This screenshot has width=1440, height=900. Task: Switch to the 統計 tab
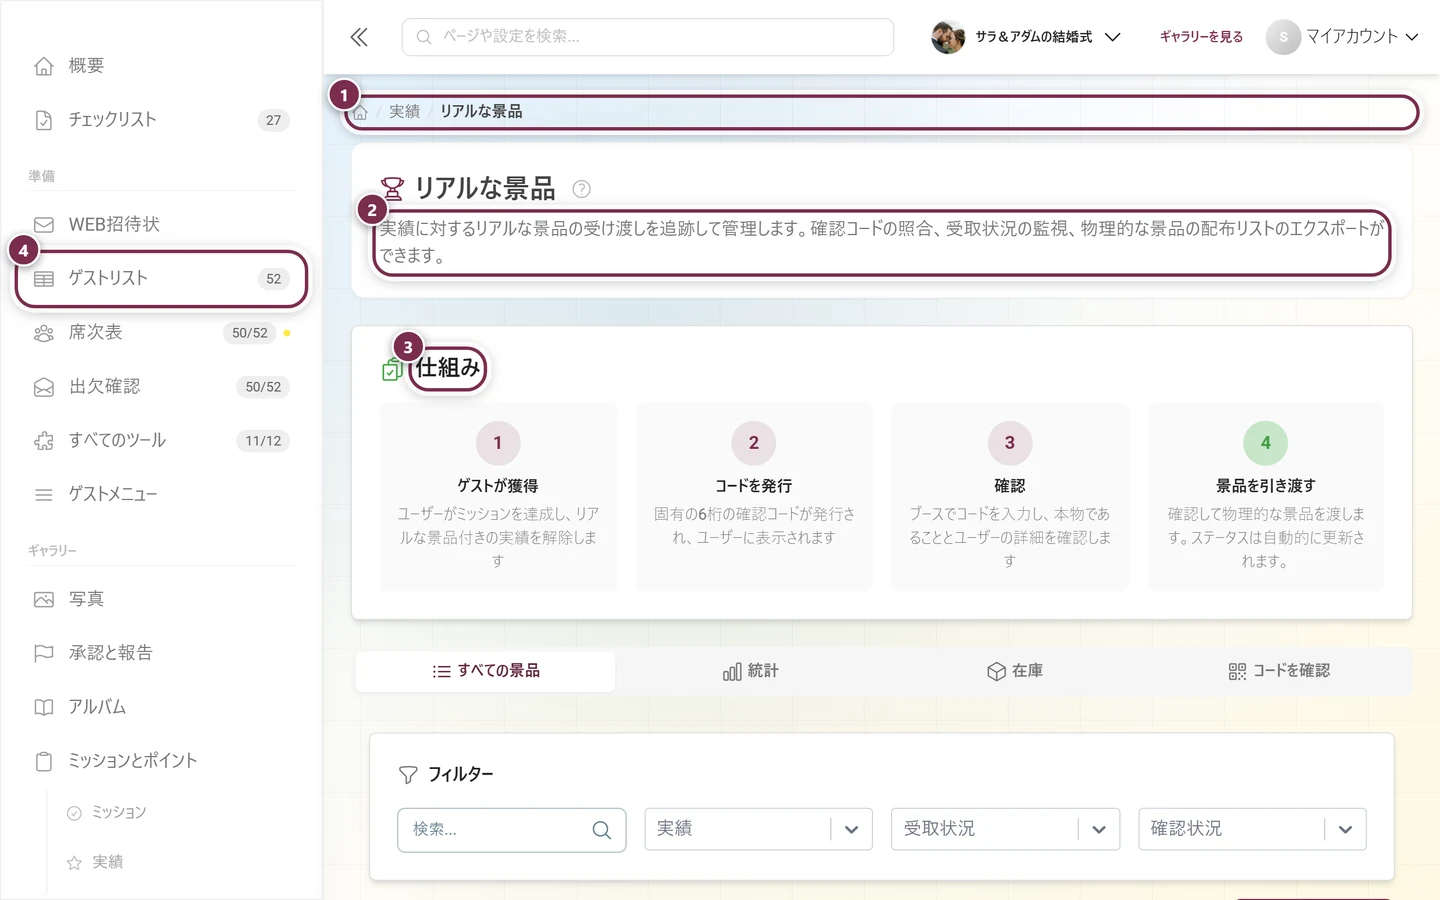(750, 671)
